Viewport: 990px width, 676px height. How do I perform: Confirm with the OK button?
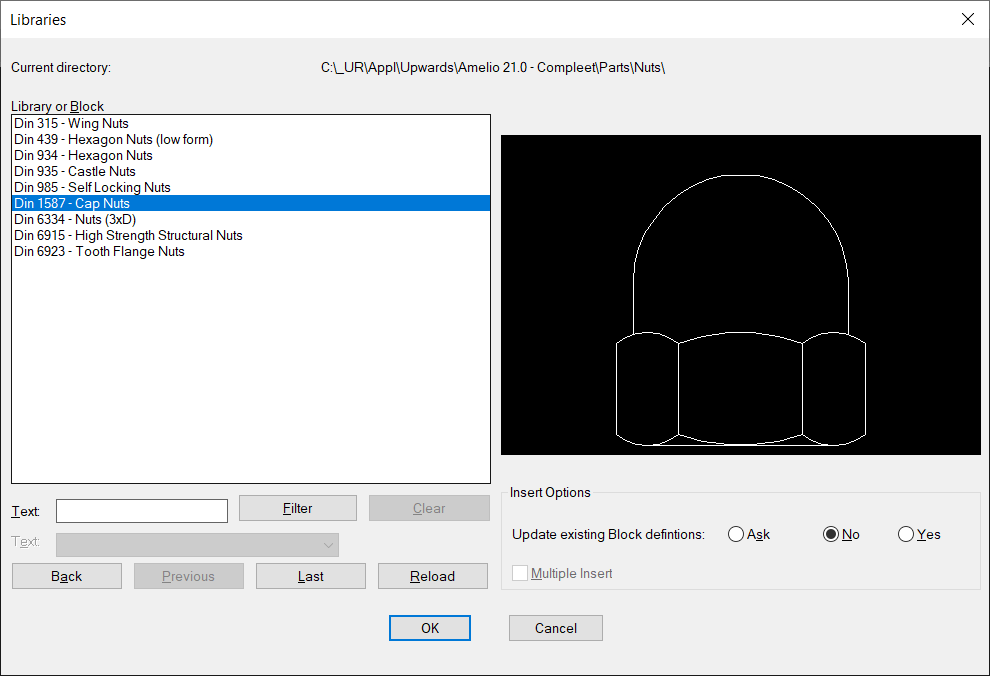430,628
